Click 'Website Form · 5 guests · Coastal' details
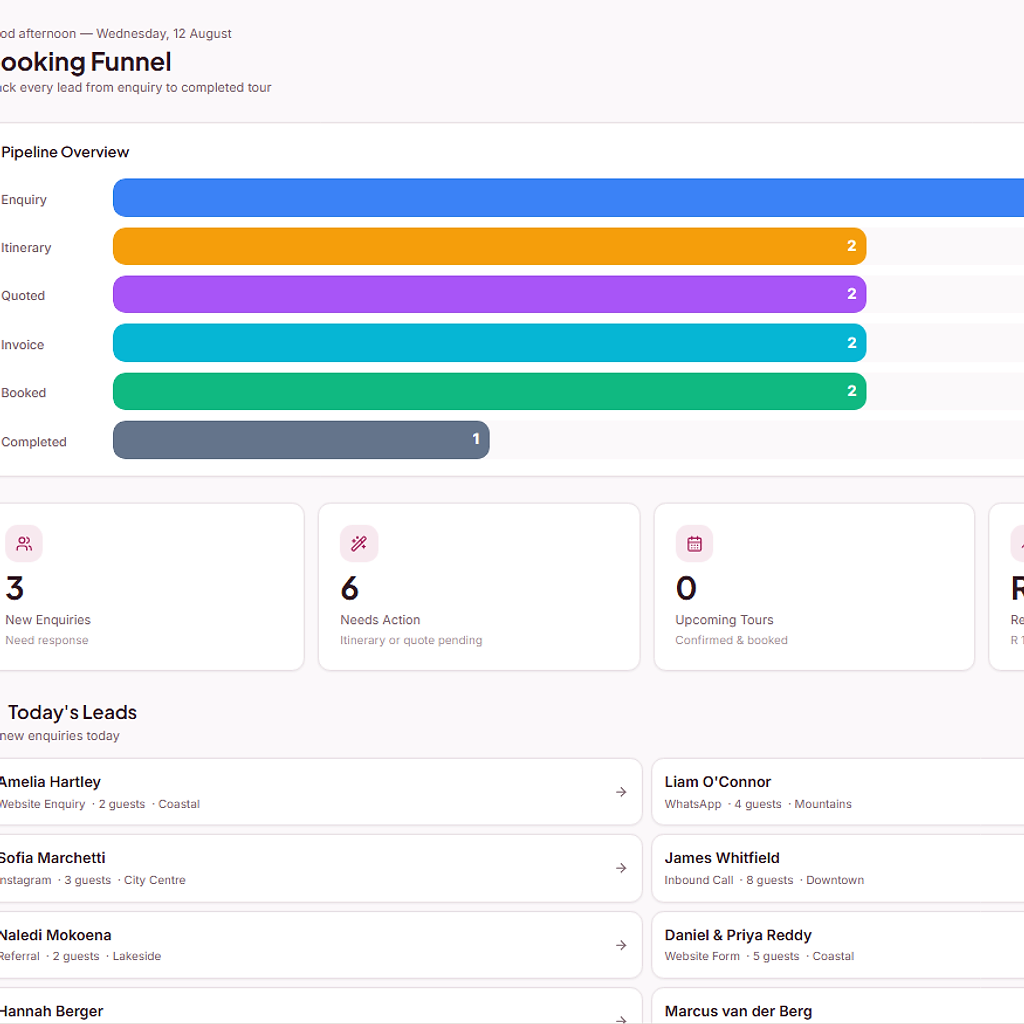 coord(760,956)
